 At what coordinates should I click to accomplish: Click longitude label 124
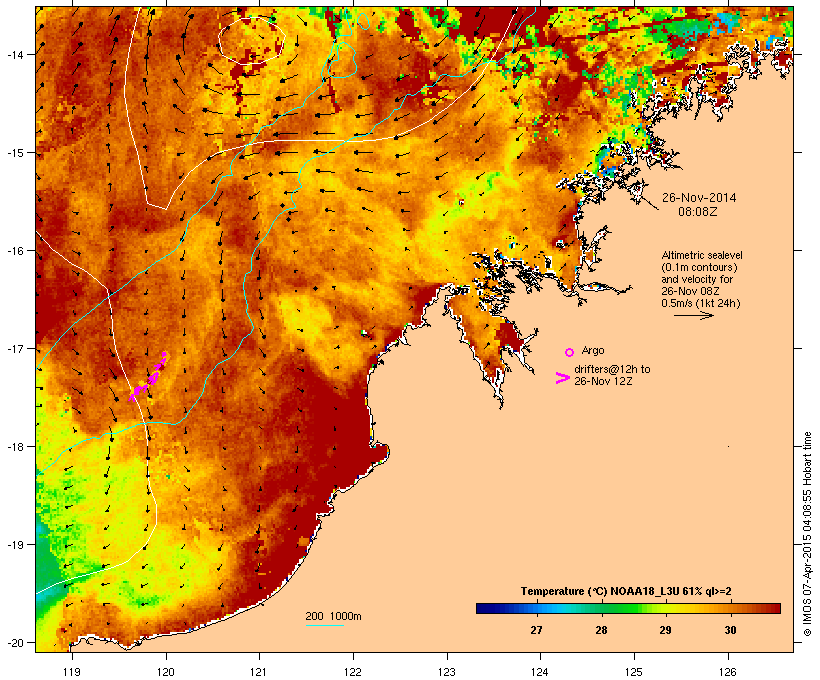coord(540,672)
